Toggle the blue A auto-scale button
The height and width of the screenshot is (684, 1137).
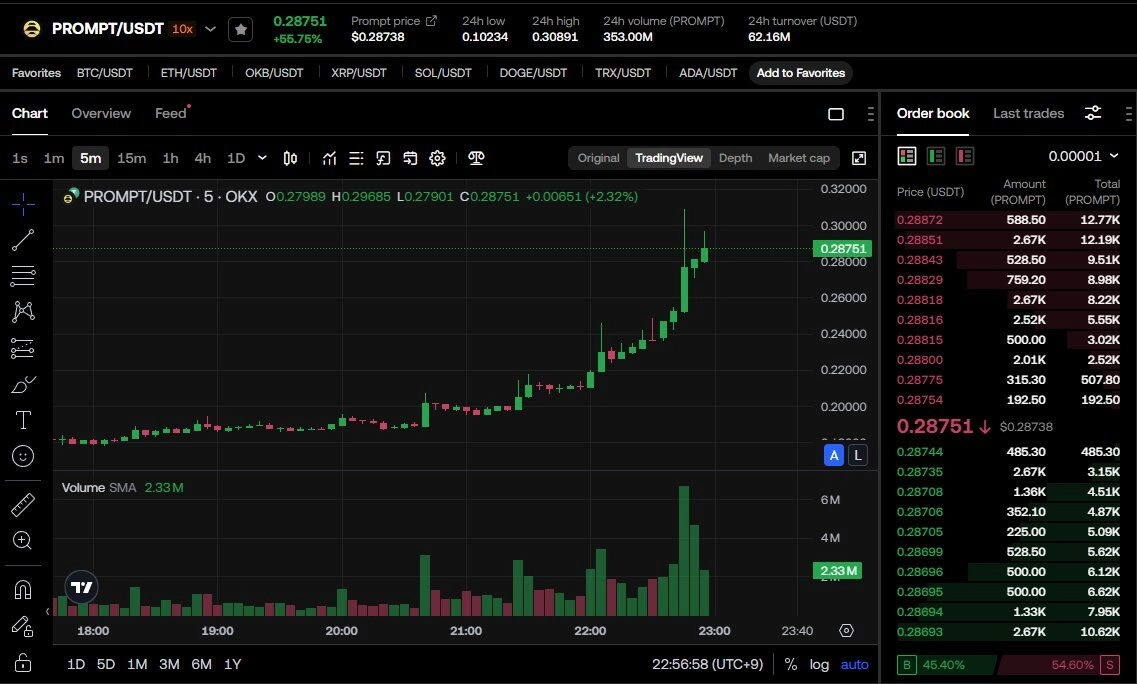click(x=834, y=456)
